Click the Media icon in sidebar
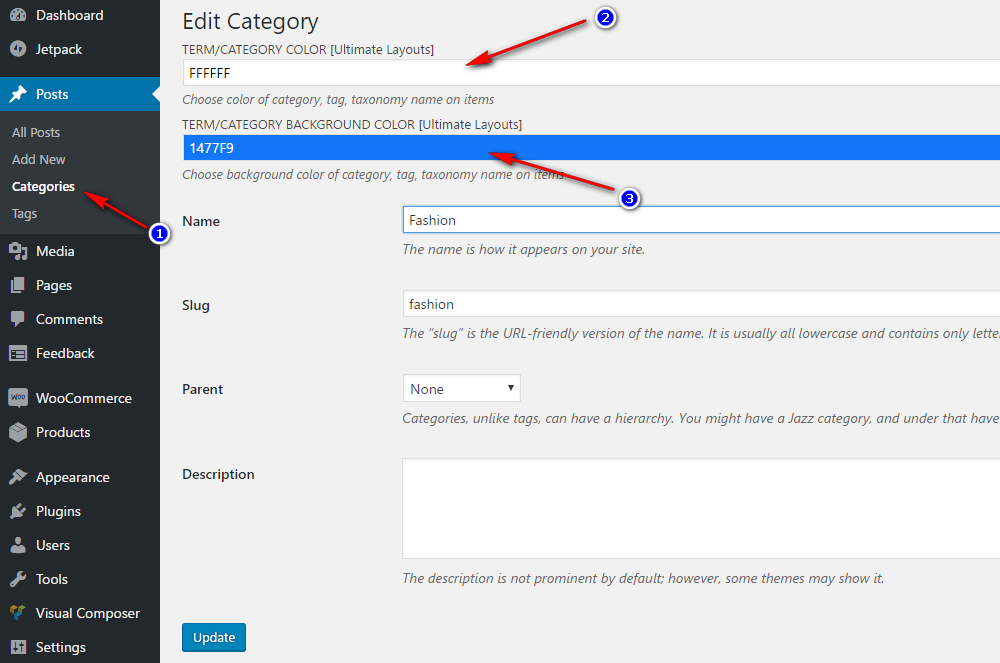This screenshot has width=1000, height=663. pos(18,251)
